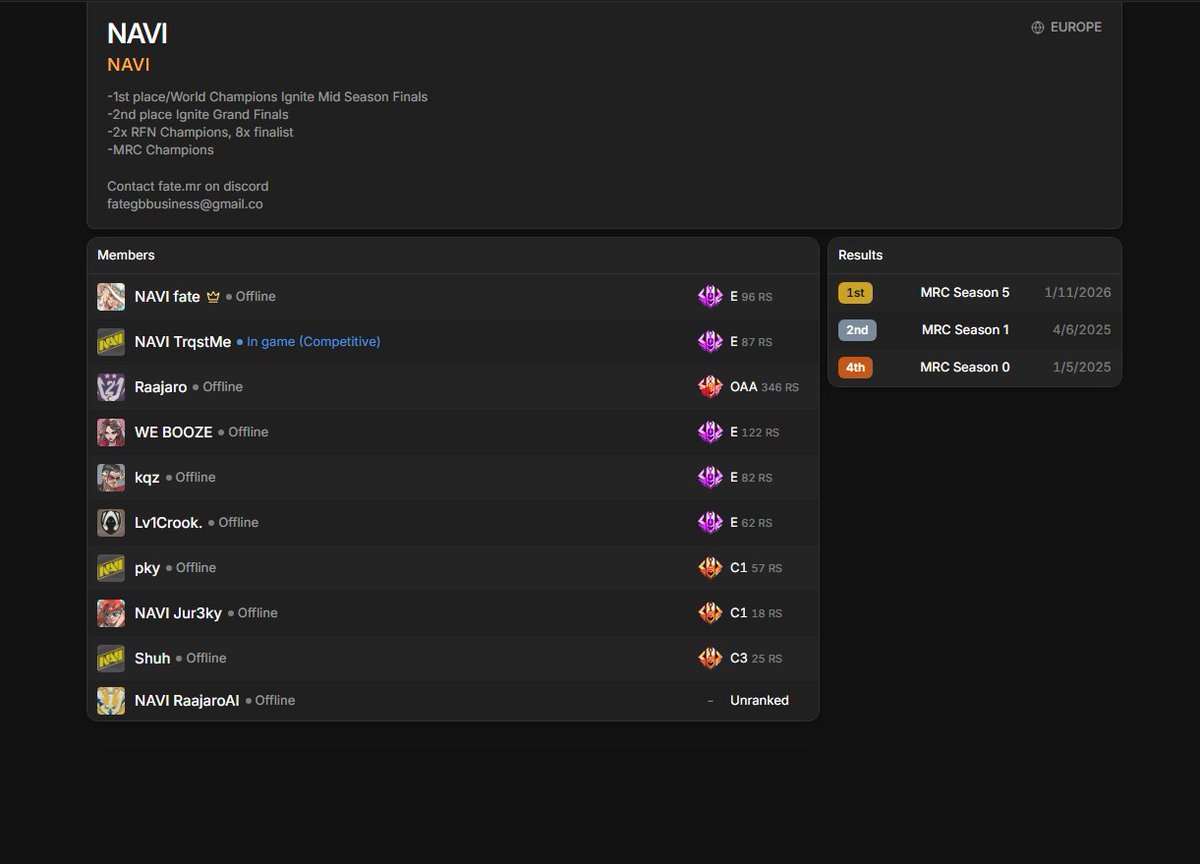This screenshot has width=1200, height=864.
Task: Click Raajaro's red OAA rank badge
Action: pyautogui.click(x=710, y=387)
